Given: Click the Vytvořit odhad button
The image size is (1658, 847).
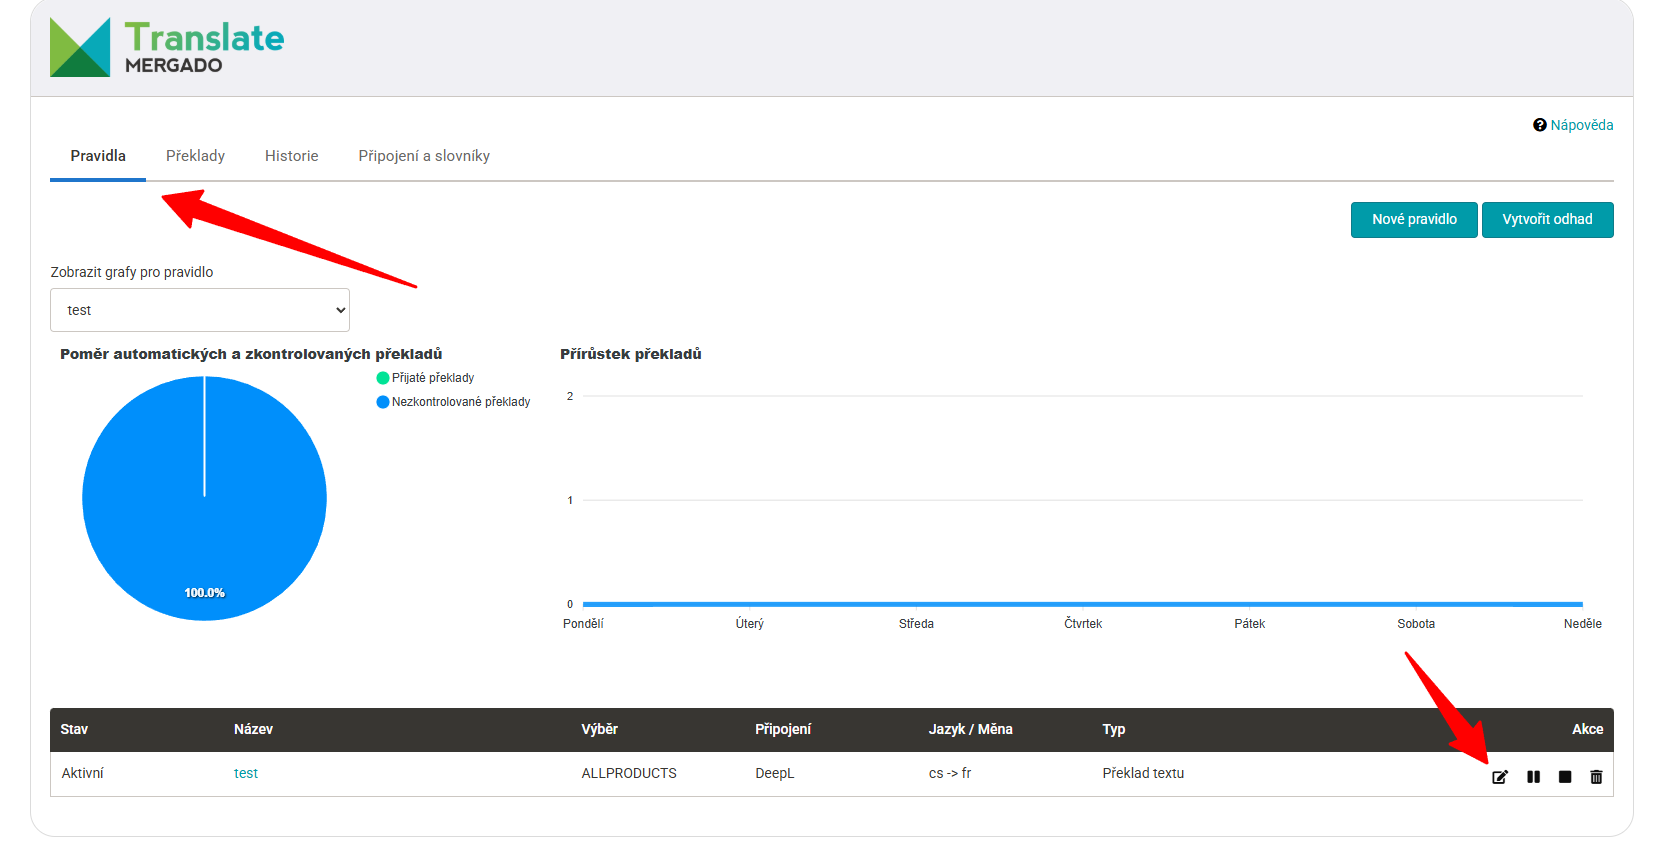Looking at the screenshot, I should (x=1547, y=220).
